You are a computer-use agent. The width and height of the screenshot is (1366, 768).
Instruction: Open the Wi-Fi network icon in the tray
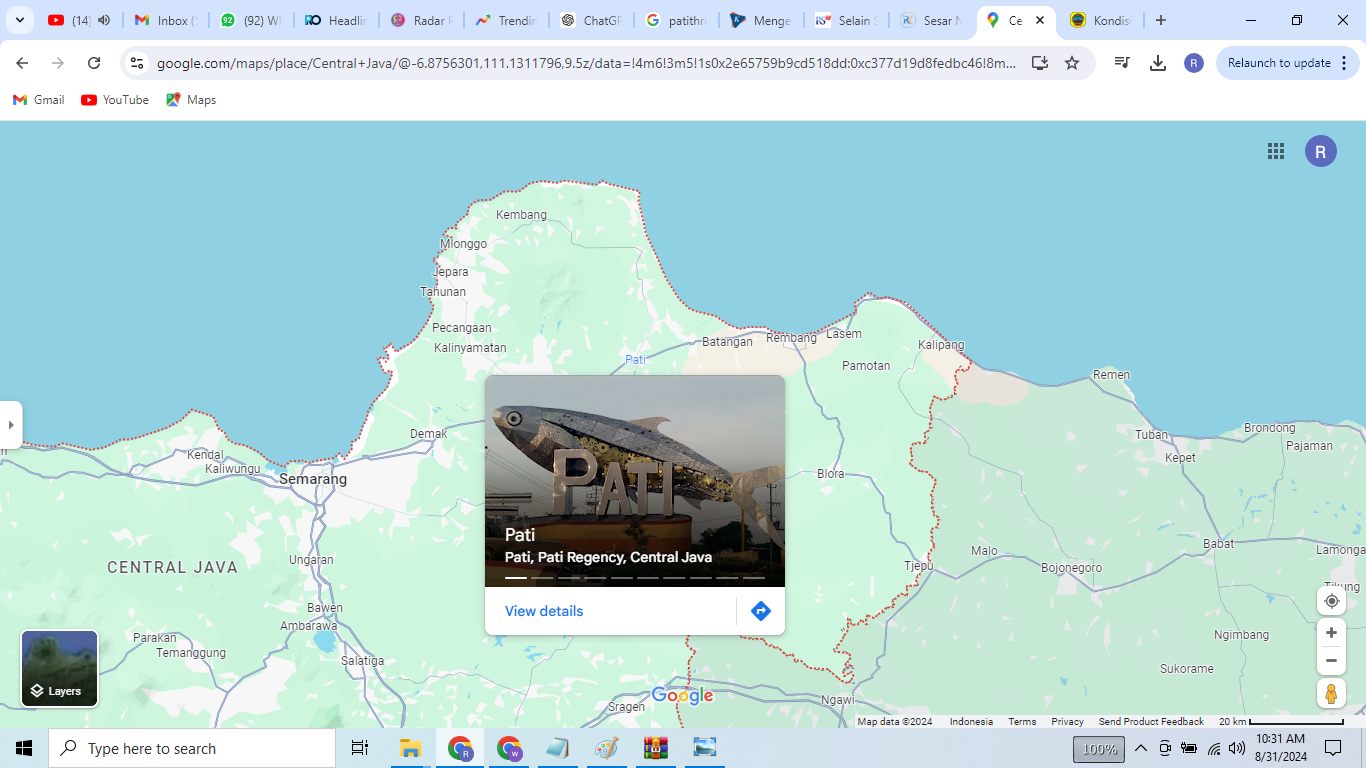click(x=1214, y=748)
